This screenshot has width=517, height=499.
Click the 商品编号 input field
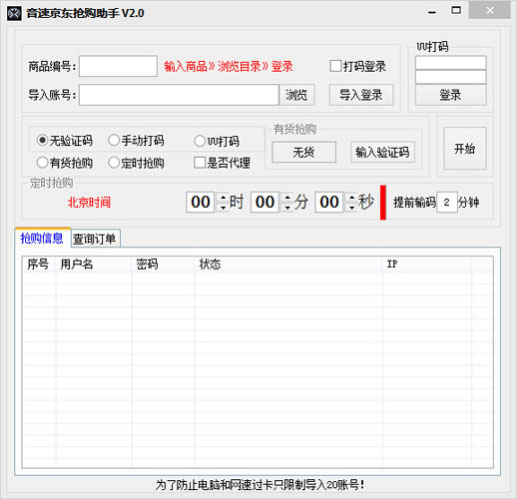[x=118, y=66]
